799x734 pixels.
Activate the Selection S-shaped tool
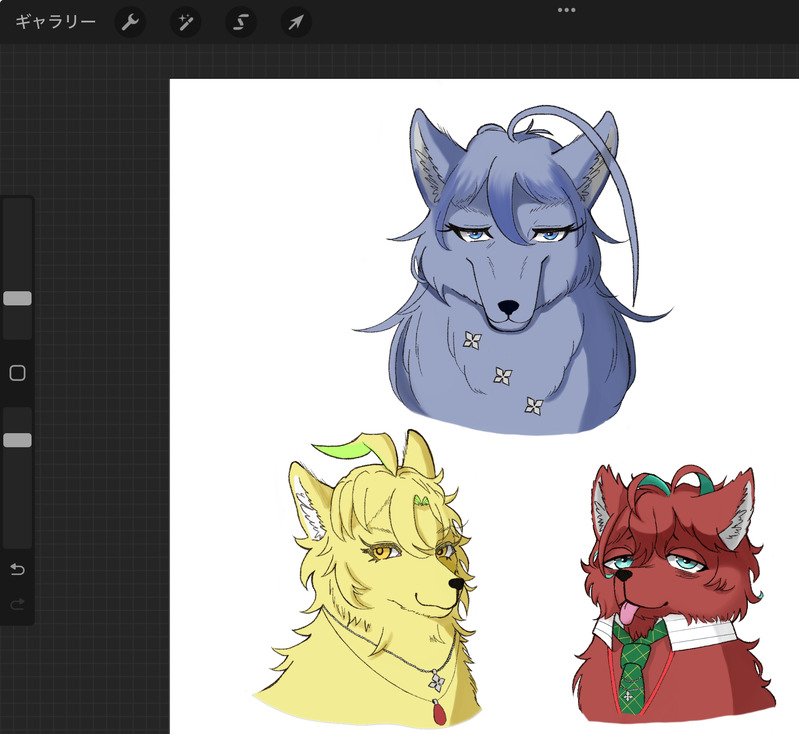(x=241, y=22)
